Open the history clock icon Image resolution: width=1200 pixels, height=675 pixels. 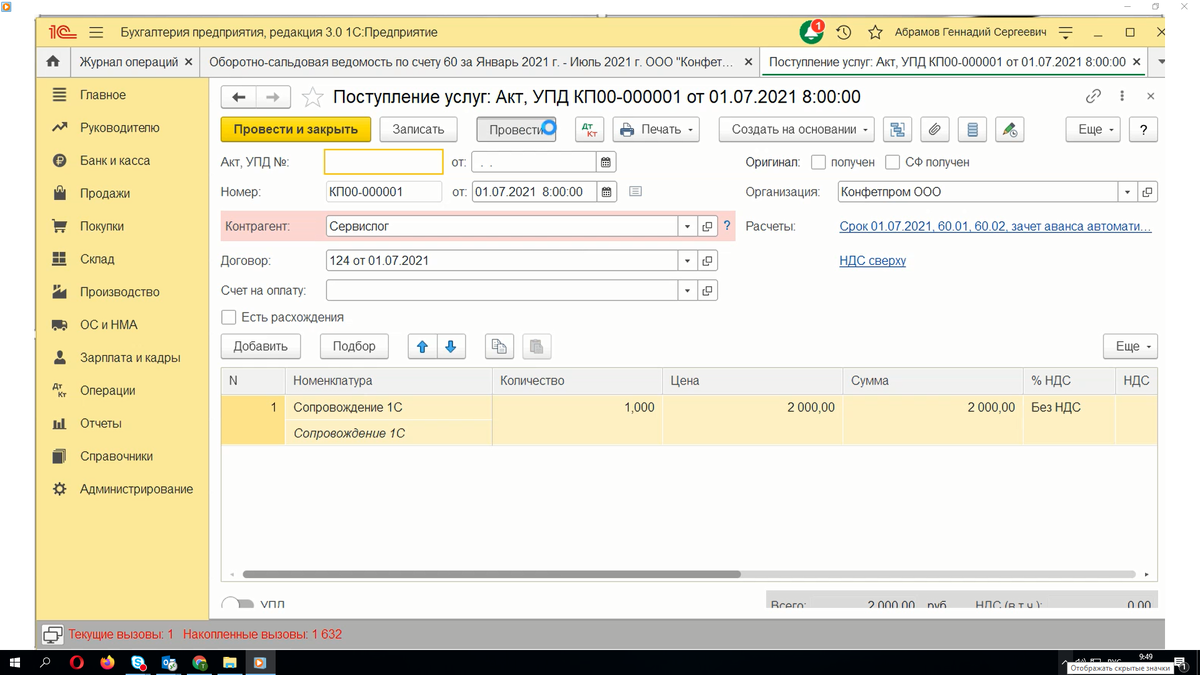point(843,32)
